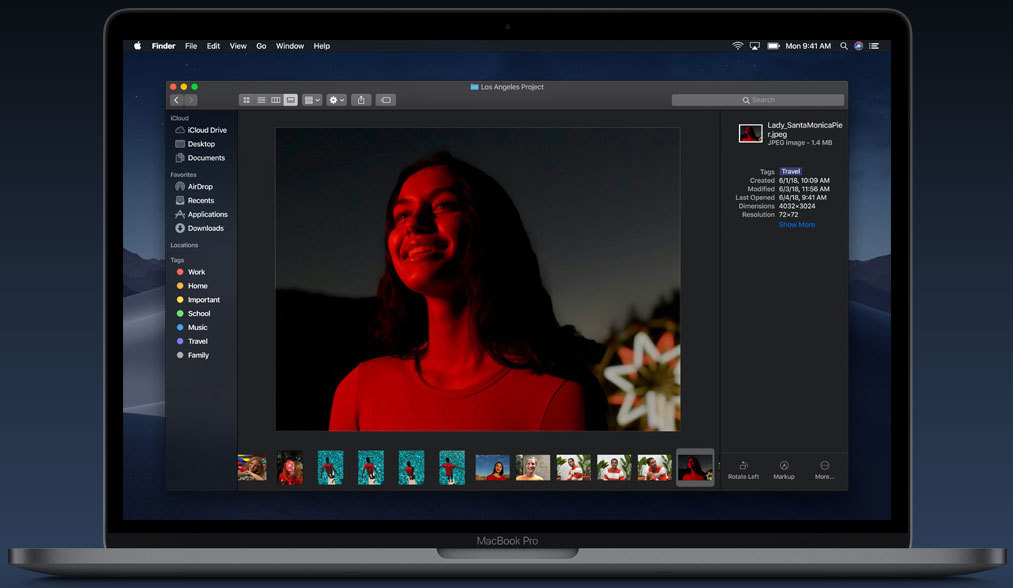
Task: Select the purple Travel sidebar tag
Action: click(x=192, y=341)
